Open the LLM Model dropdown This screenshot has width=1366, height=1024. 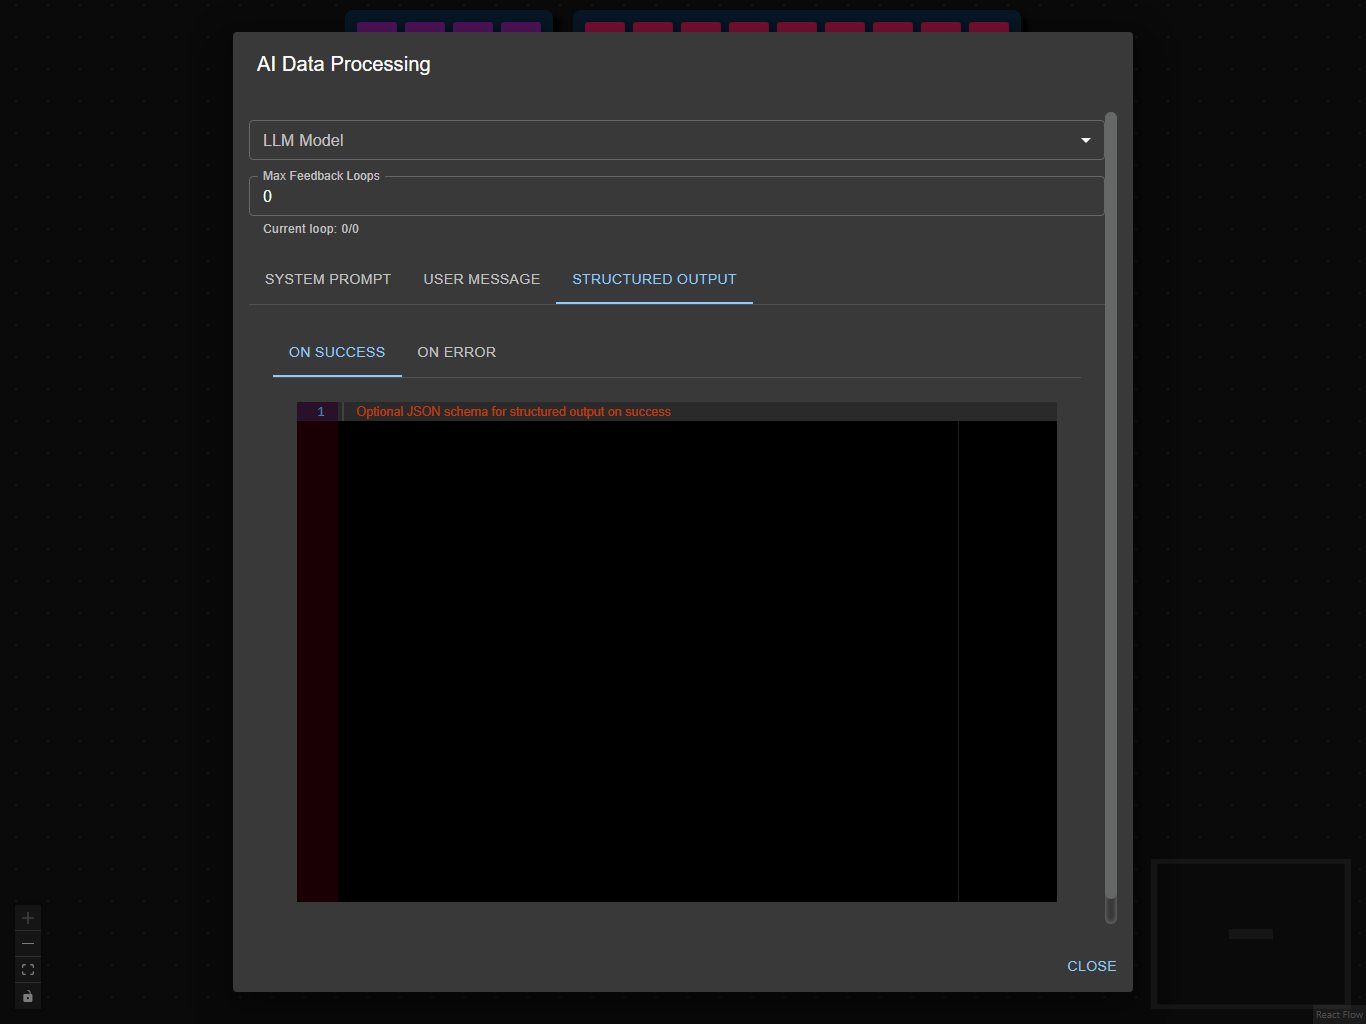pos(676,140)
